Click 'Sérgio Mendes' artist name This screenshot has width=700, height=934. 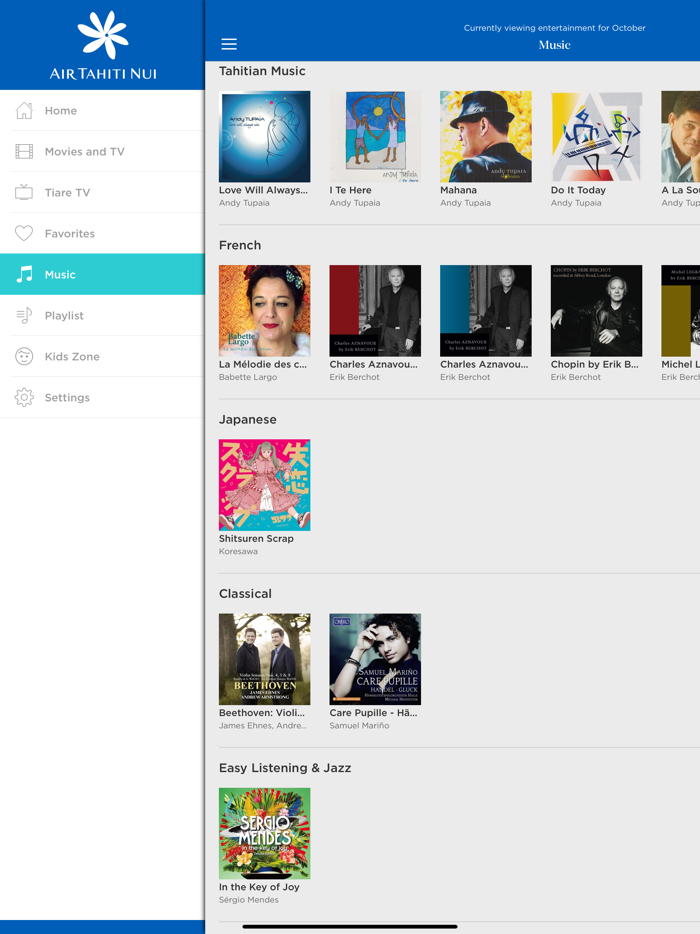[248, 900]
